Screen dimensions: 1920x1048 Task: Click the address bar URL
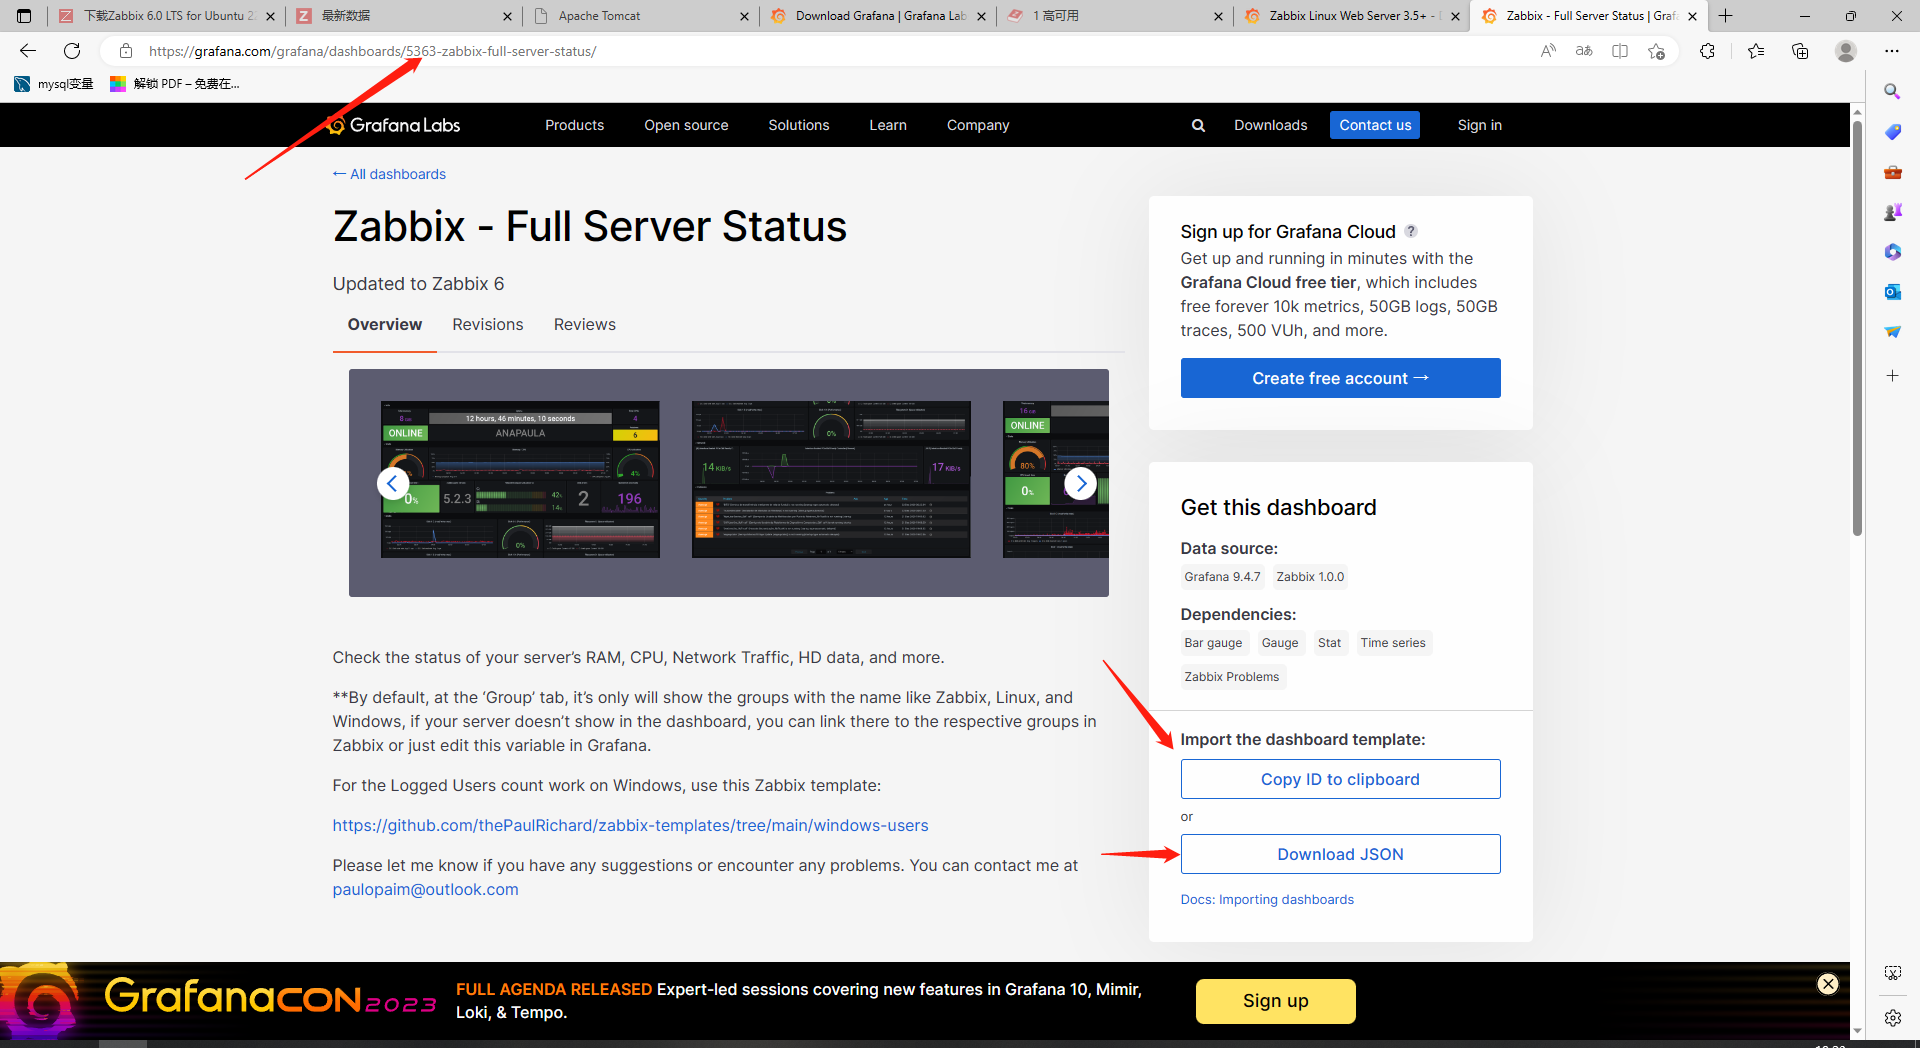tap(372, 51)
